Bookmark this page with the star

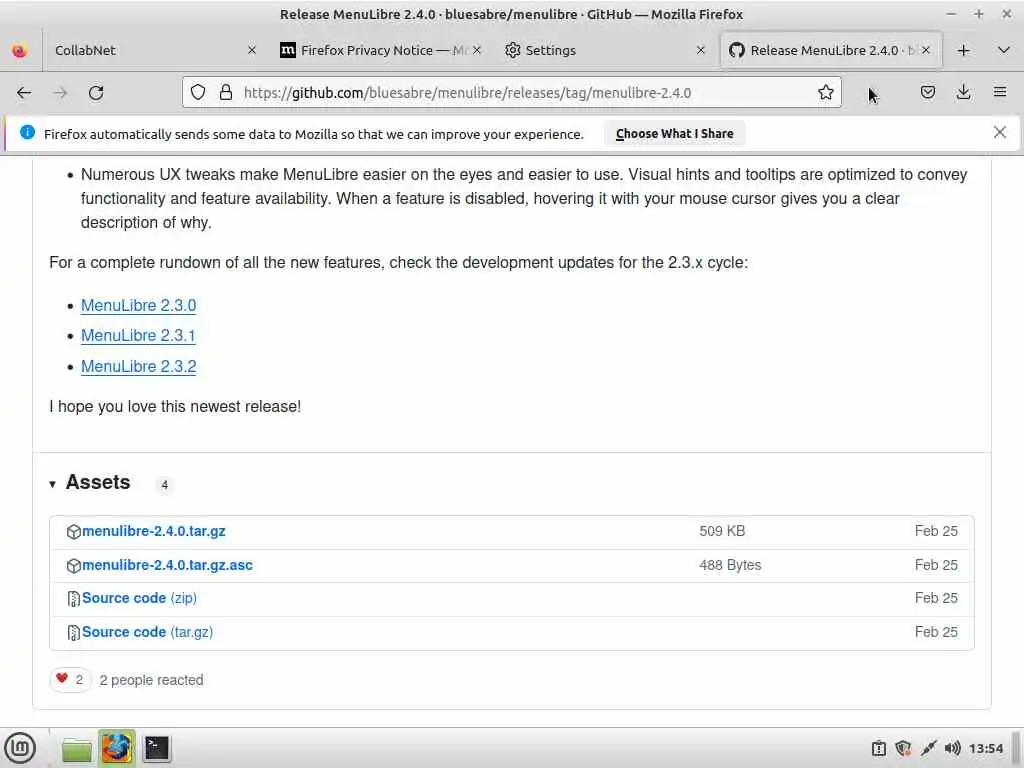pyautogui.click(x=825, y=93)
